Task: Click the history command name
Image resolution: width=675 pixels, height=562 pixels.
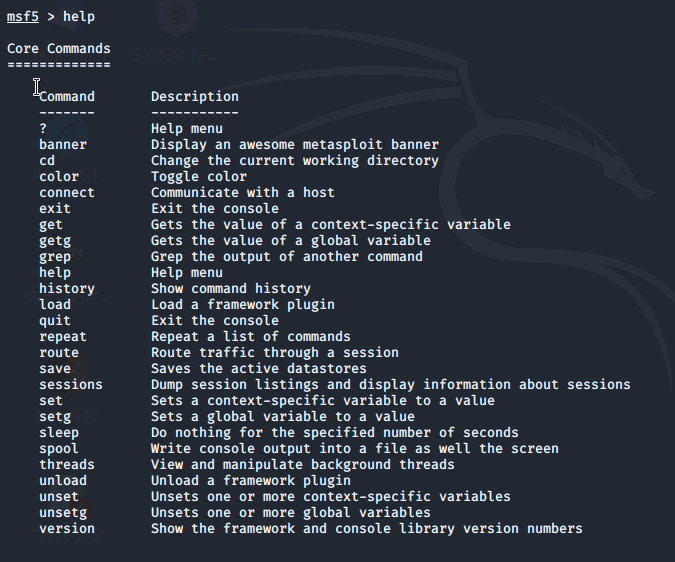Action: pos(67,289)
